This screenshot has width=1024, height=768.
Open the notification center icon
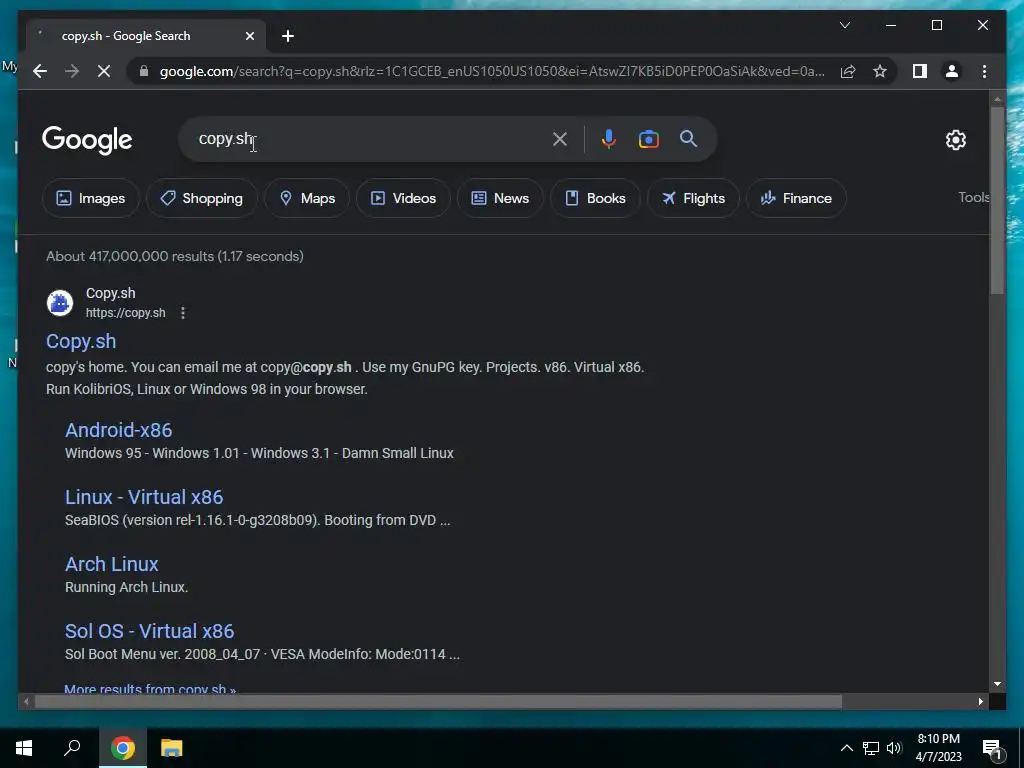(992, 749)
